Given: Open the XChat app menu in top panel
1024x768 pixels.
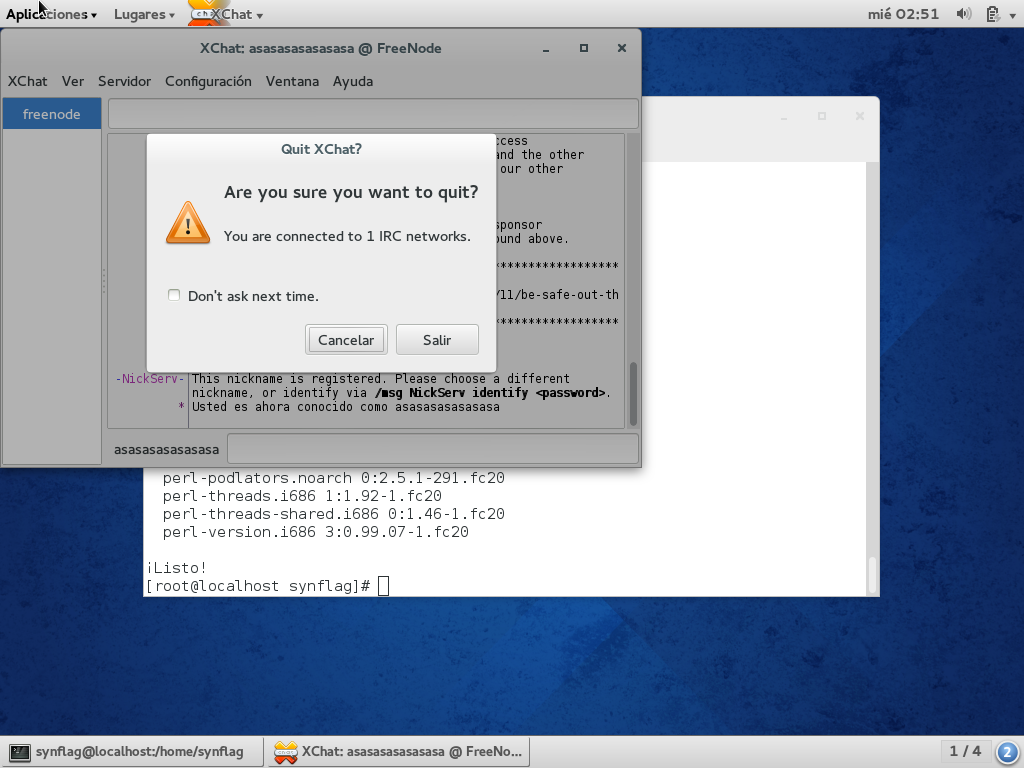Looking at the screenshot, I should pyautogui.click(x=236, y=14).
